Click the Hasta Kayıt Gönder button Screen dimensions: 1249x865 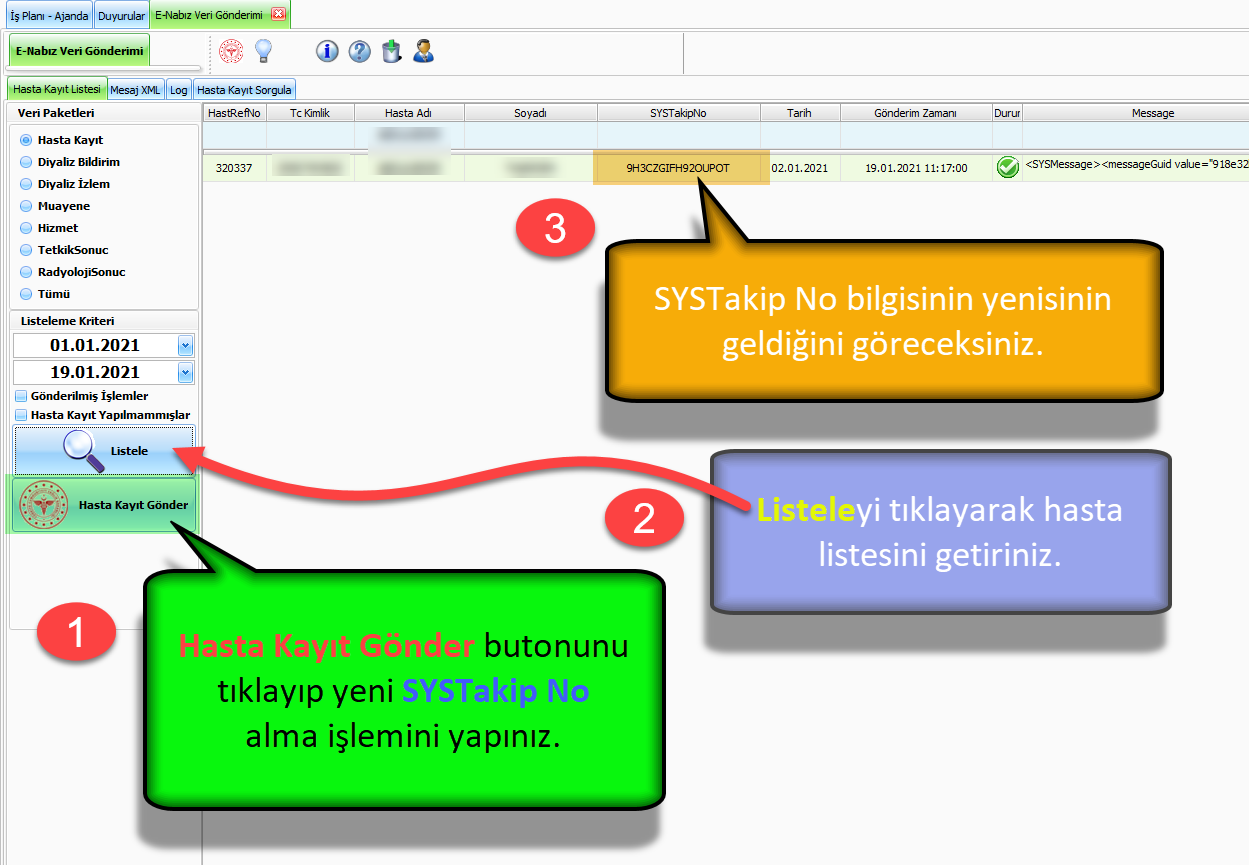pyautogui.click(x=104, y=505)
